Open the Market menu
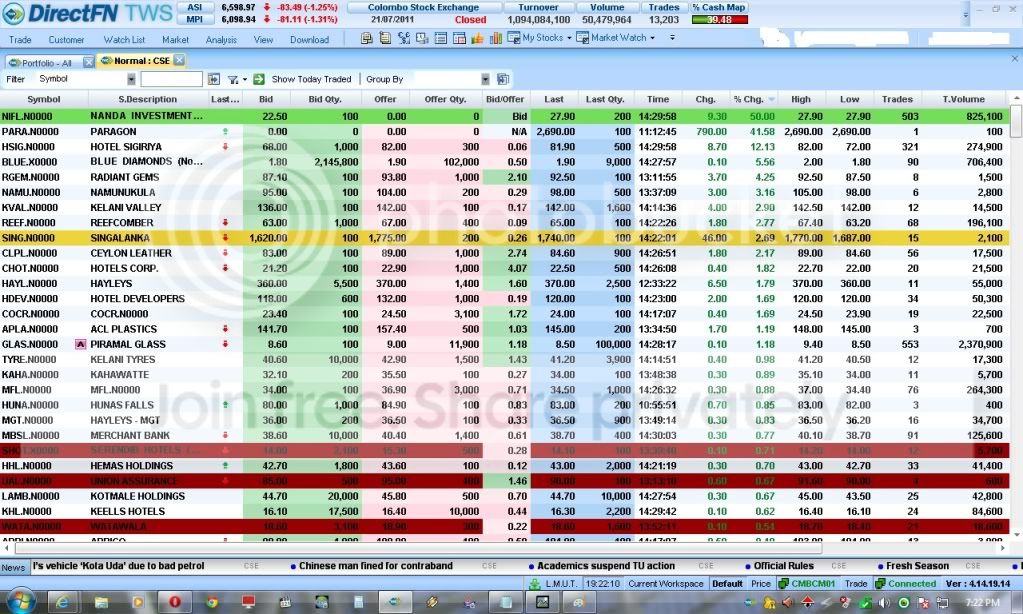The height and width of the screenshot is (614, 1023). pyautogui.click(x=176, y=40)
